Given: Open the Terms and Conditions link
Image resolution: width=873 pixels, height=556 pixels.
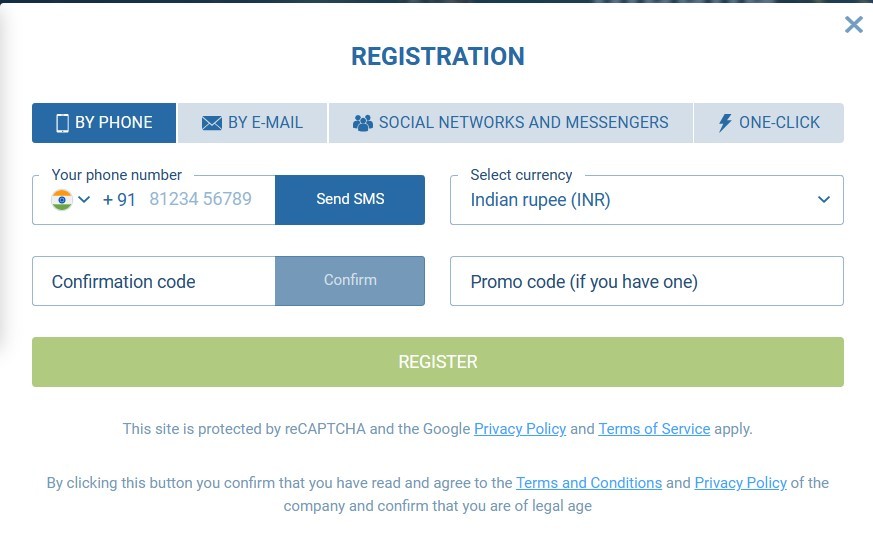Looking at the screenshot, I should click(x=589, y=483).
